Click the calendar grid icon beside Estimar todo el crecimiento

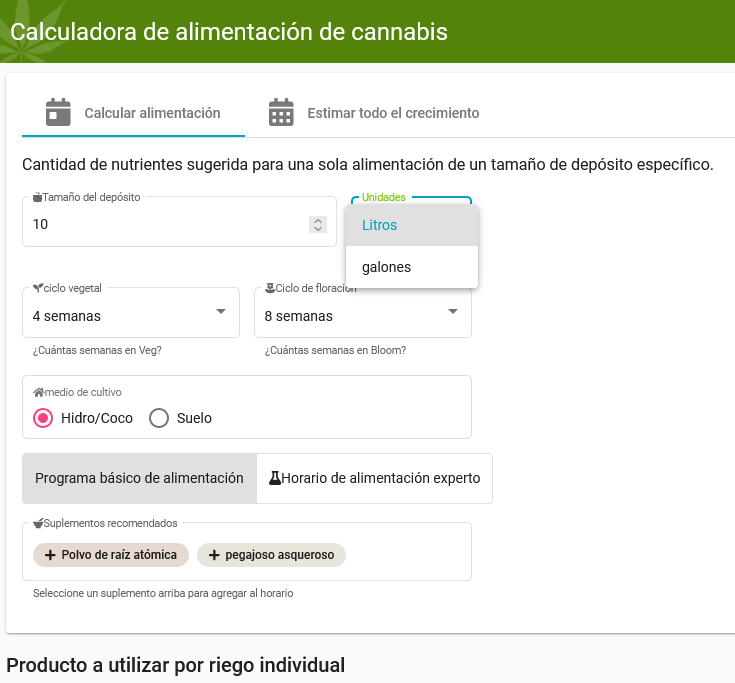point(281,112)
